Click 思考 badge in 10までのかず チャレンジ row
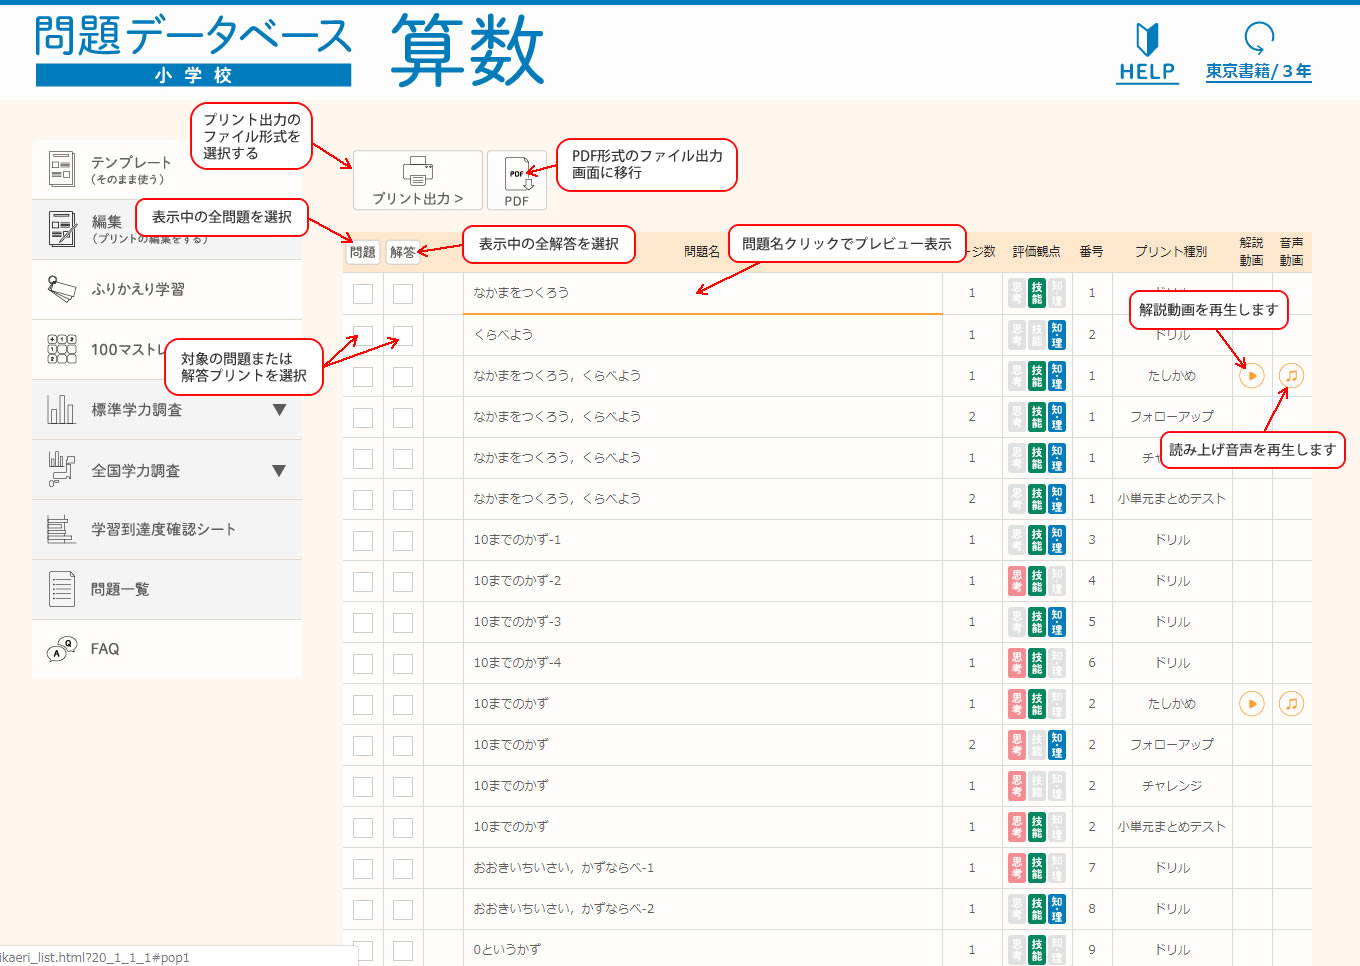 (x=1017, y=785)
